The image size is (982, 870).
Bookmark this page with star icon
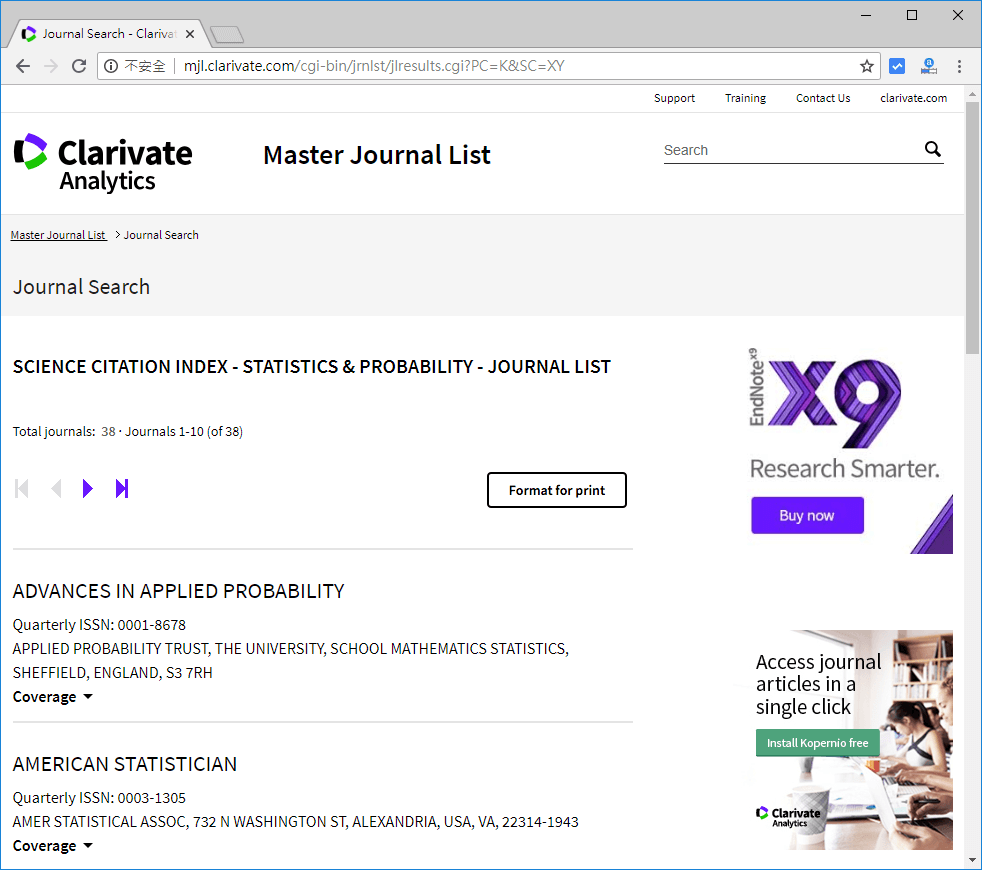(x=866, y=67)
